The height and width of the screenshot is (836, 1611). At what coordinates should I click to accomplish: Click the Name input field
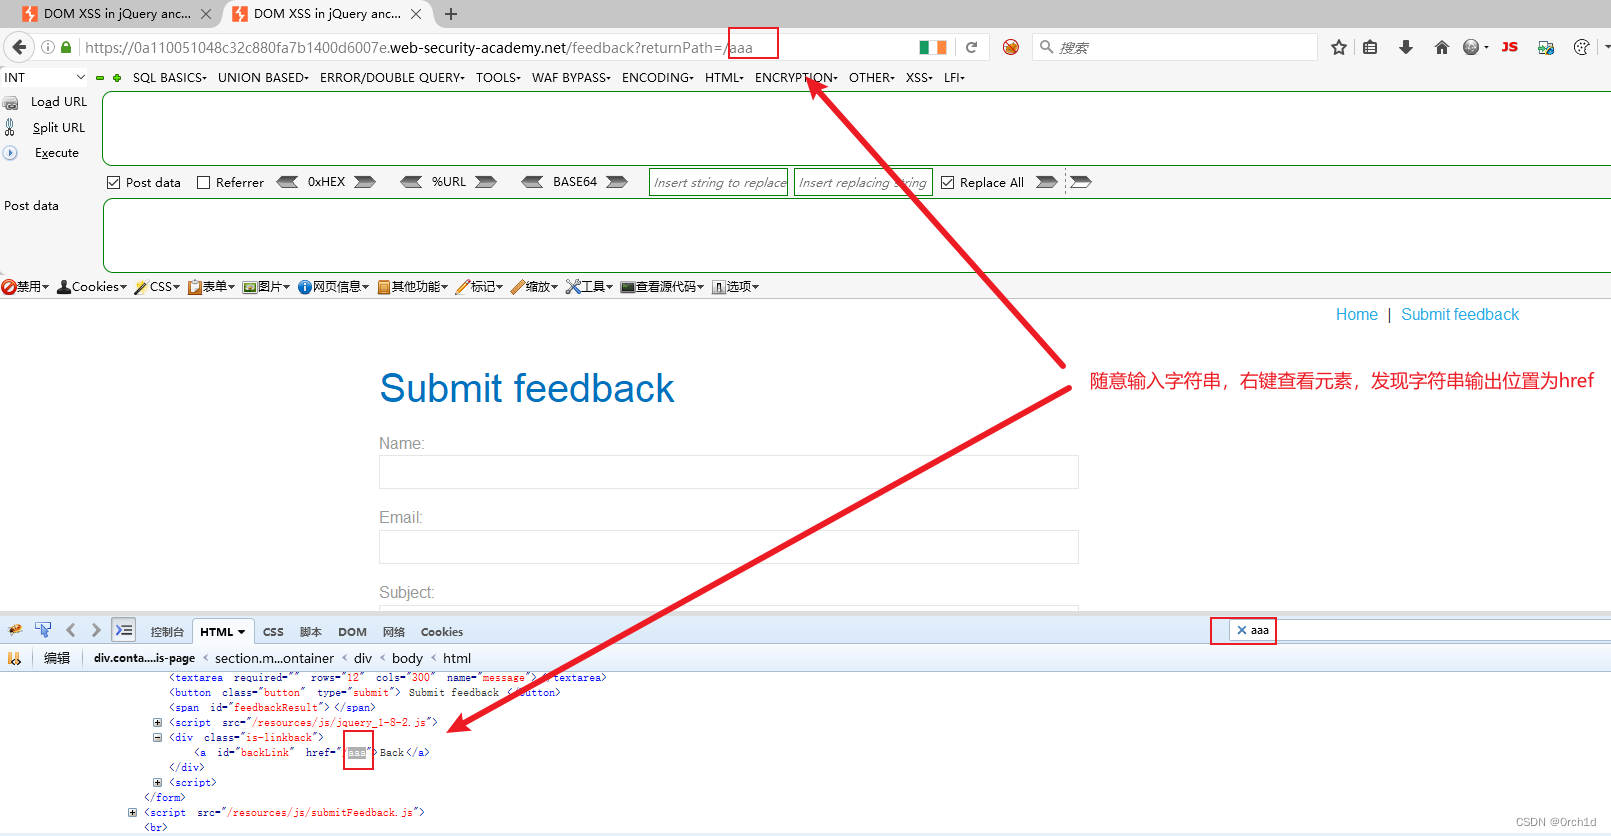coord(728,472)
